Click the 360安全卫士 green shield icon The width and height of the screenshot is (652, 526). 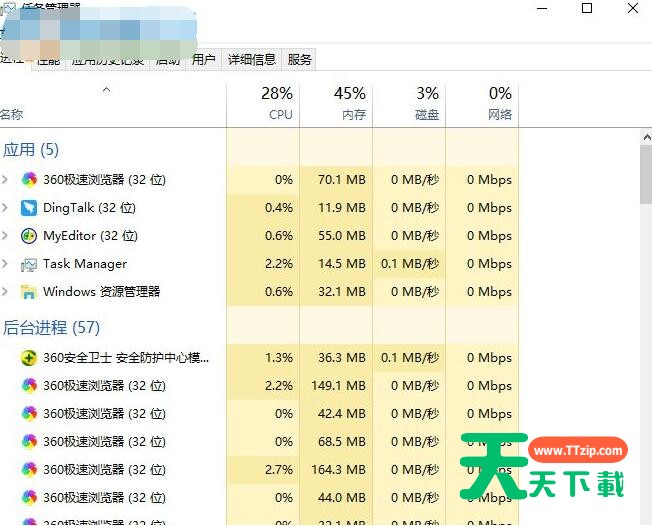pyautogui.click(x=29, y=358)
